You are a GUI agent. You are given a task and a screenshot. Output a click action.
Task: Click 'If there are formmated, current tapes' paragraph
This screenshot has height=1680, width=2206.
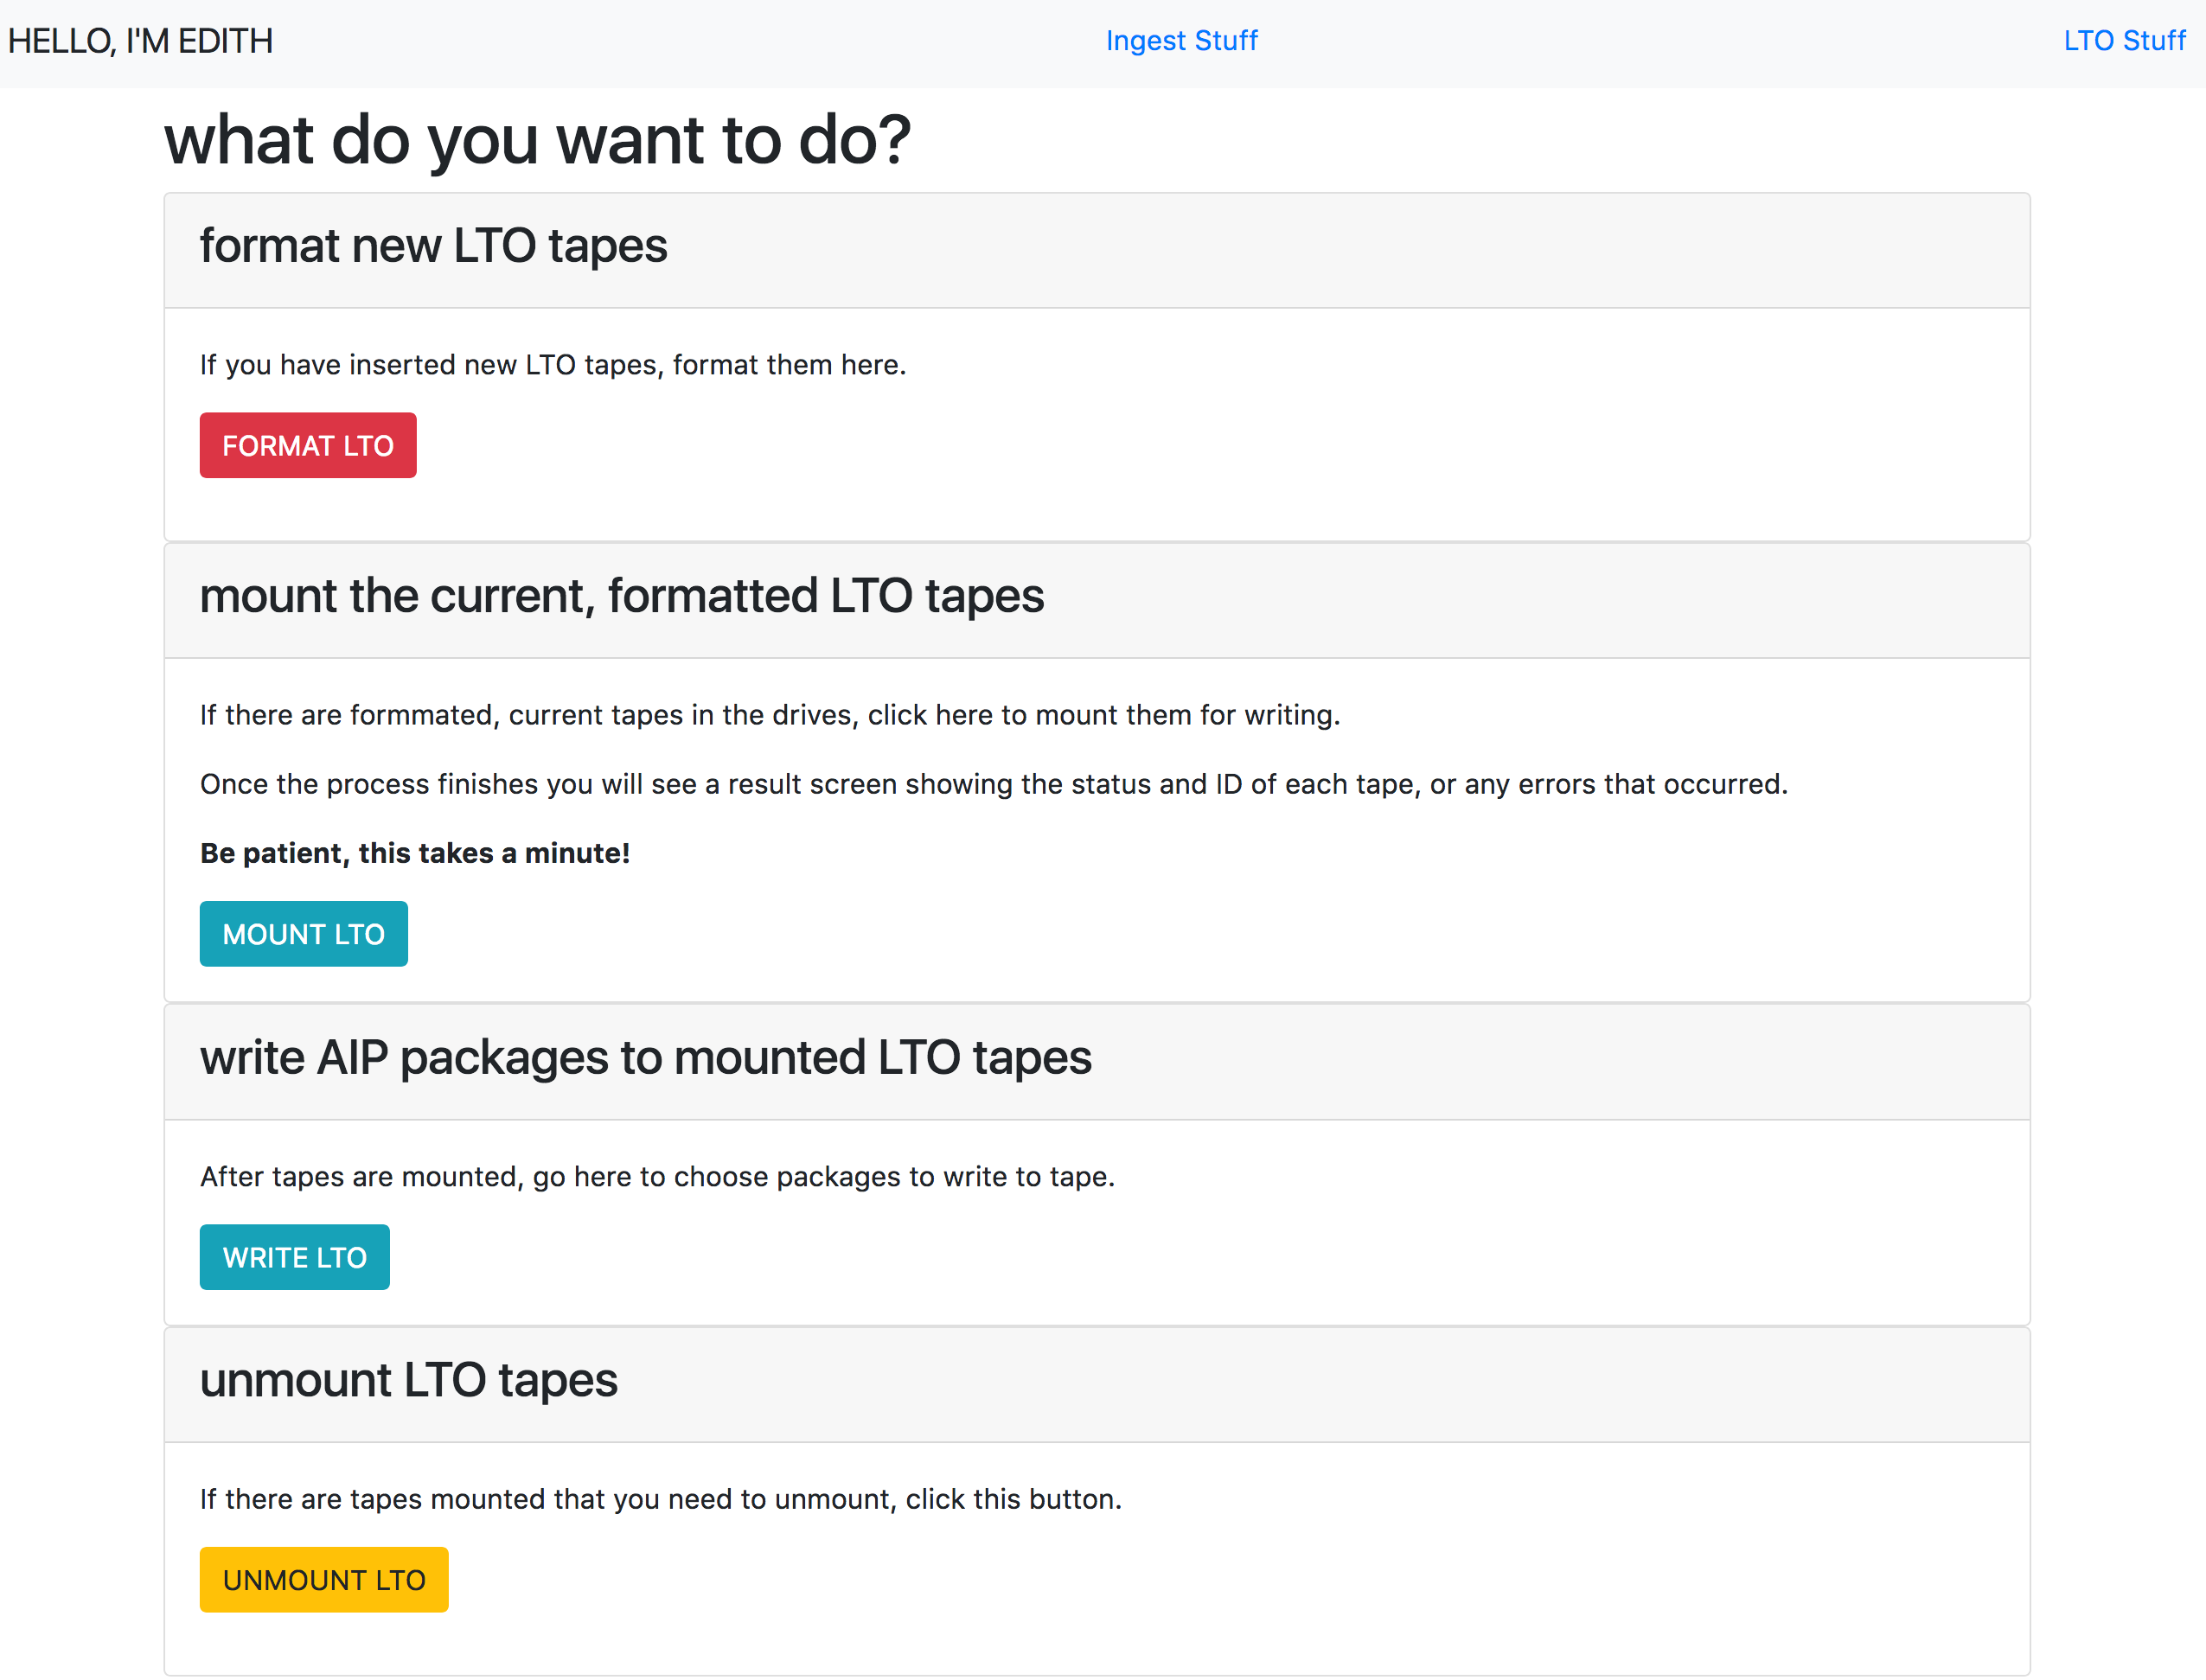(x=770, y=715)
